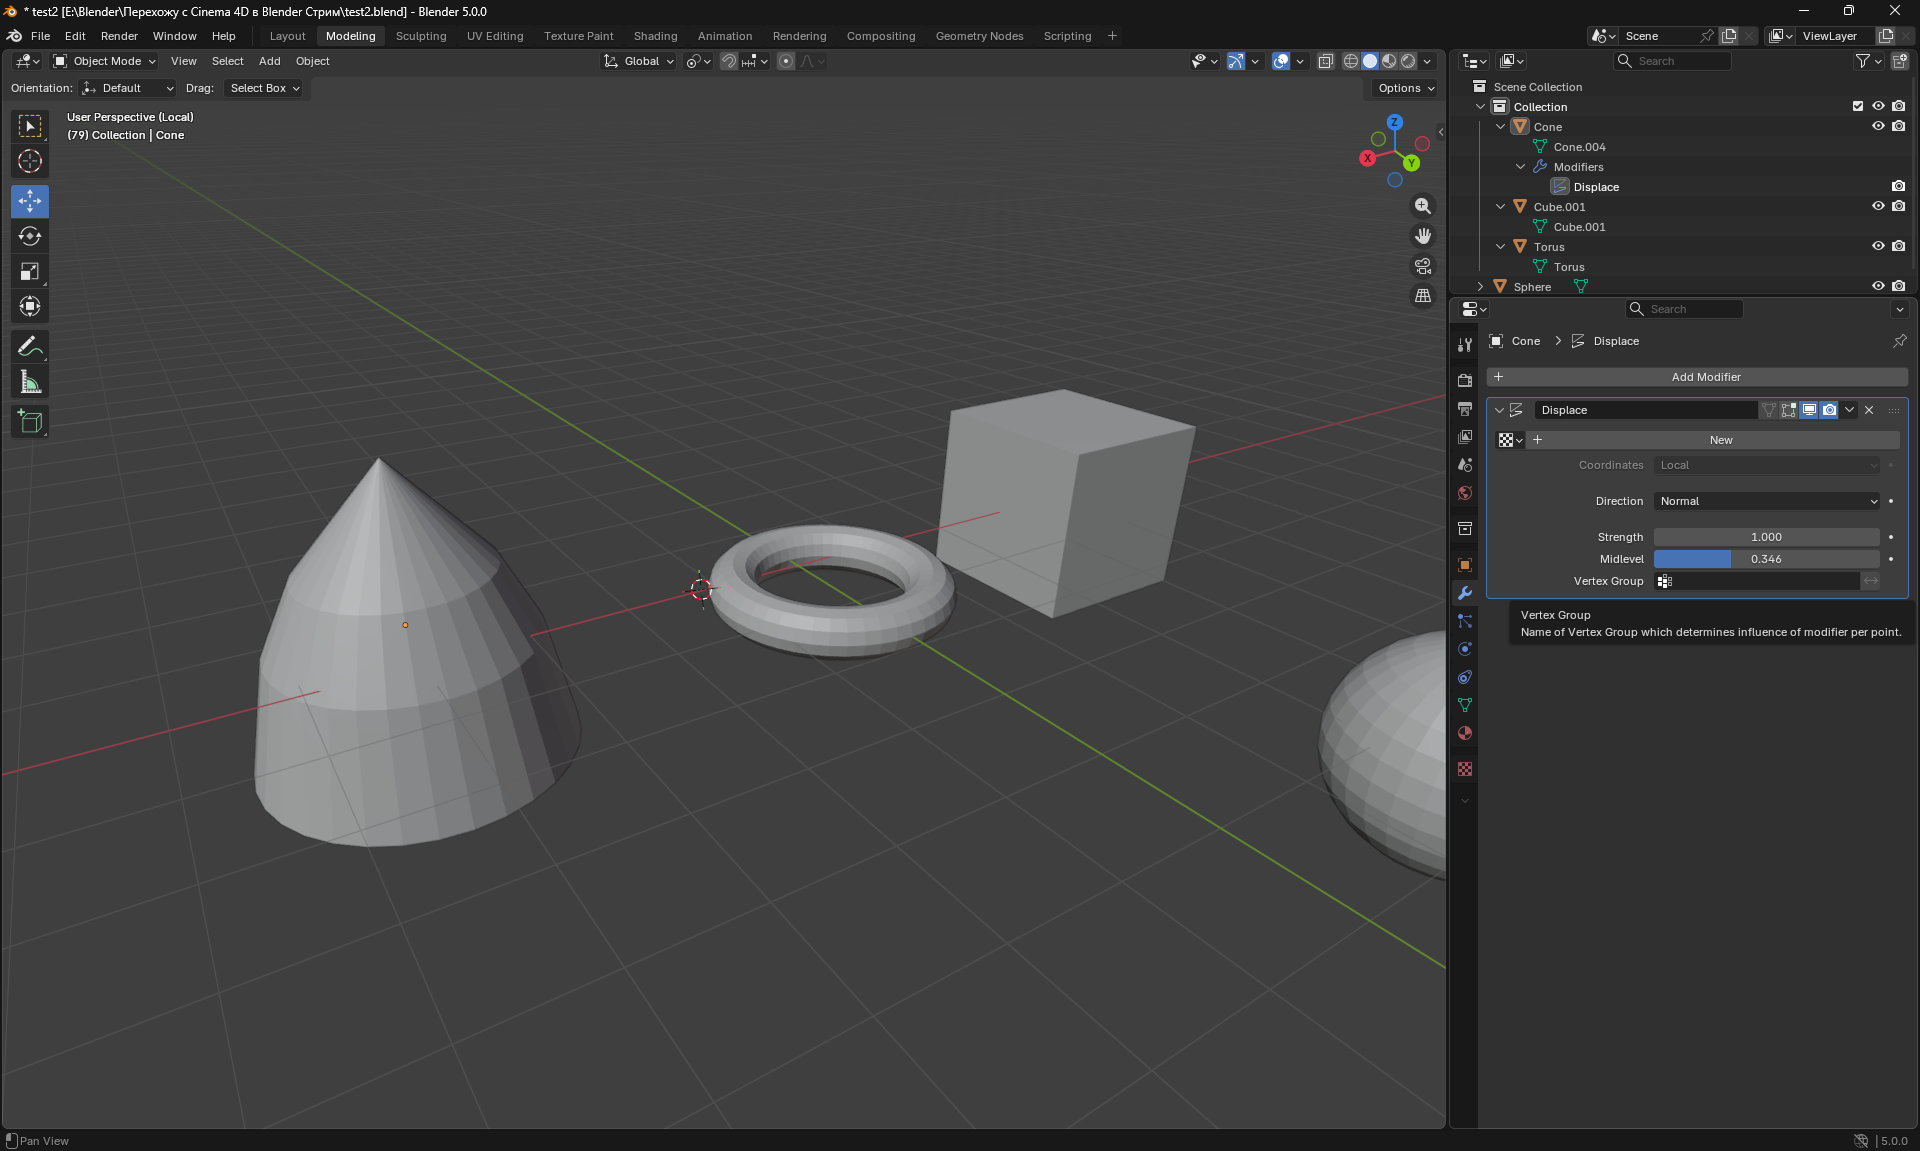Screen dimensions: 1920x1151
Task: Hide the Torus object in outliner
Action: click(x=1878, y=246)
